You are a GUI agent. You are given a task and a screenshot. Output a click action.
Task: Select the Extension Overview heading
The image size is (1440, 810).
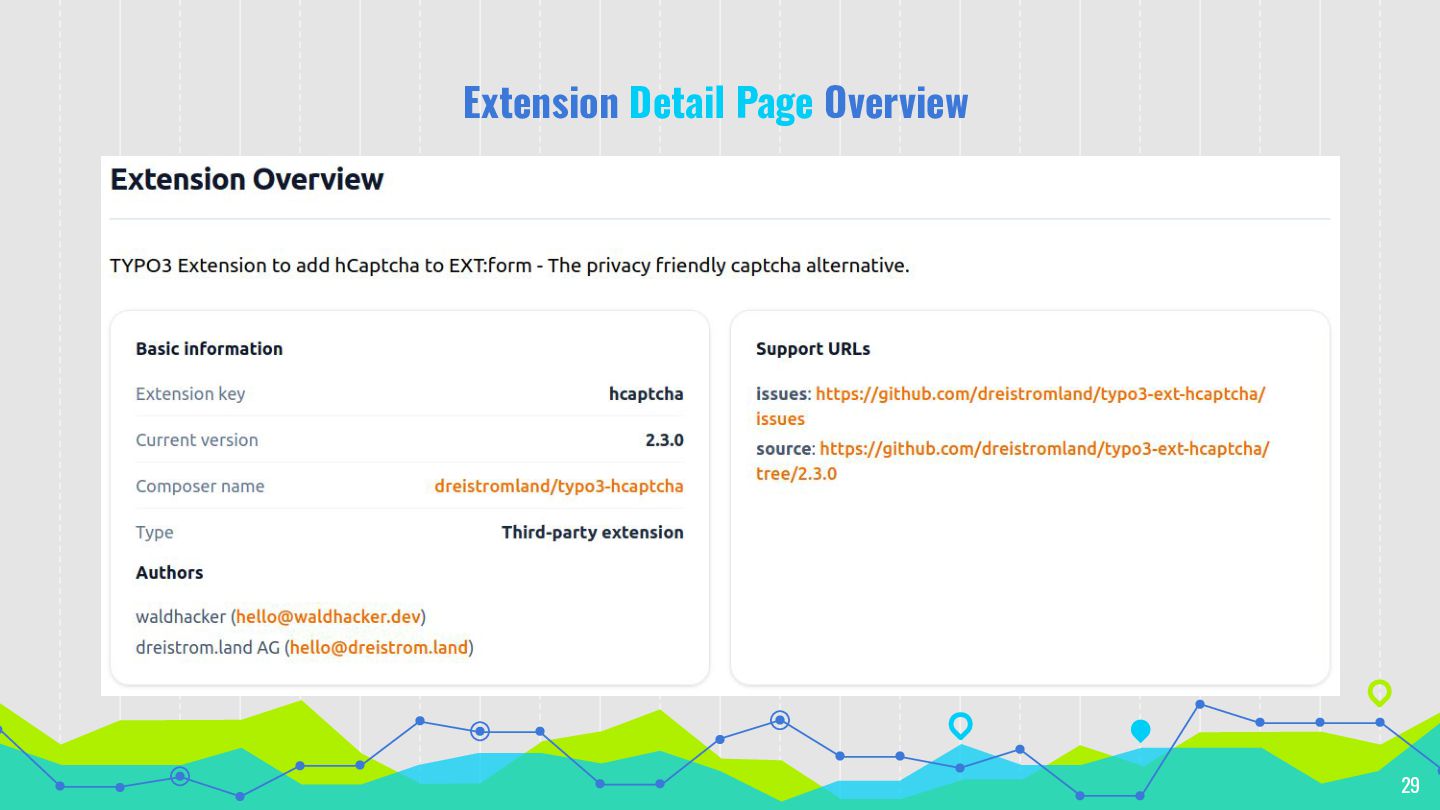(247, 180)
